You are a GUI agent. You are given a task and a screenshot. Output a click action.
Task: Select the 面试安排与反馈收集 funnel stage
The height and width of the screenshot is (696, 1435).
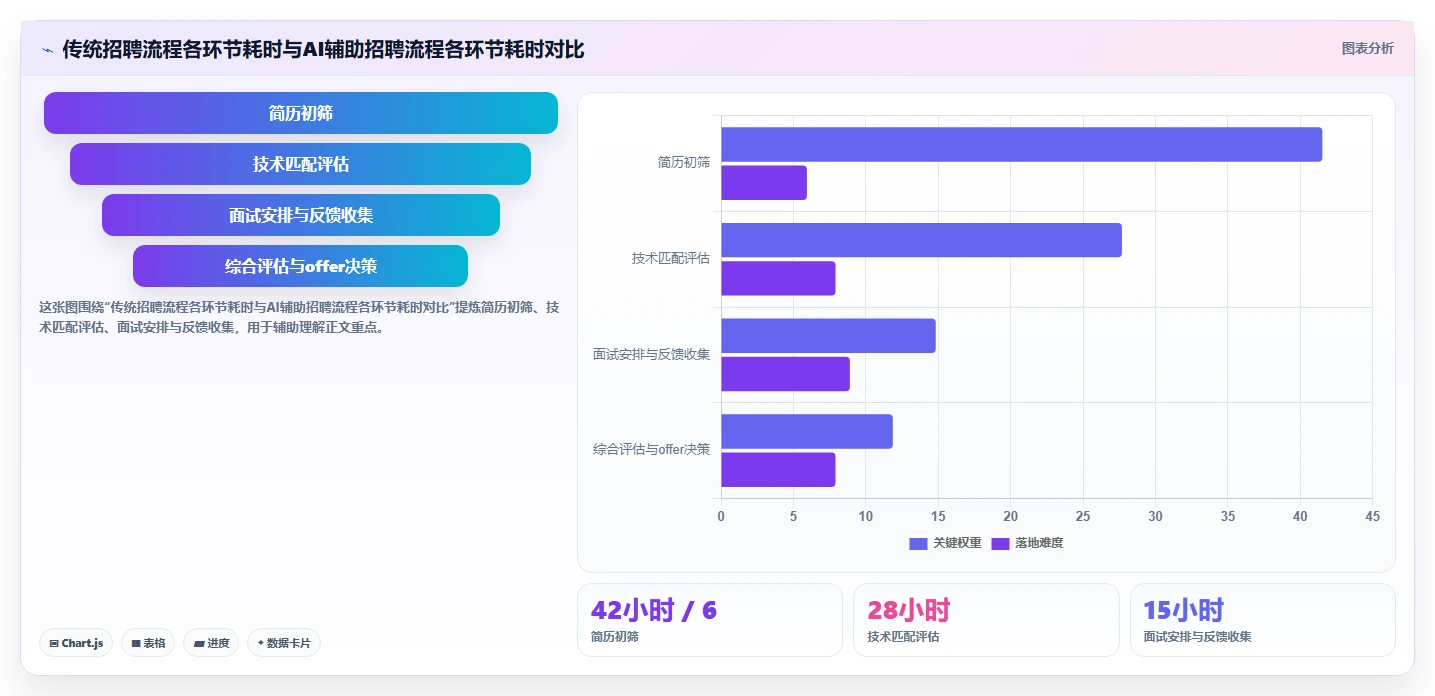301,215
